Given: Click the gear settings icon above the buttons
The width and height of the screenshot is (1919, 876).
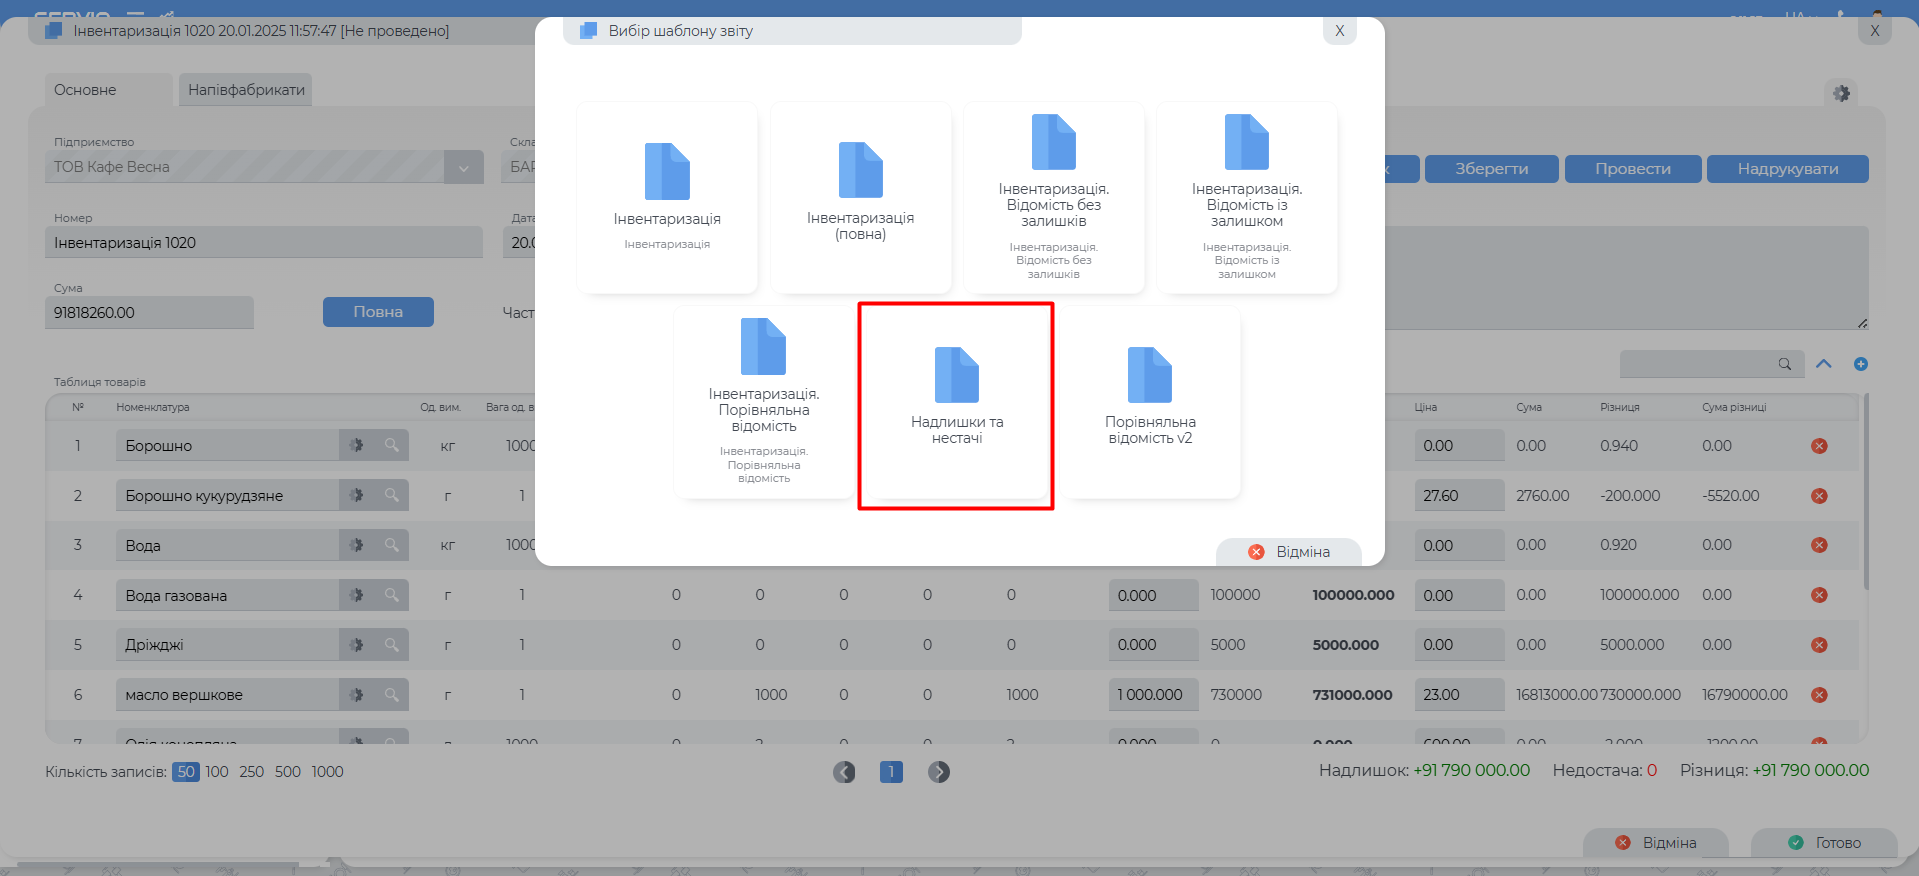Looking at the screenshot, I should coord(1841,93).
